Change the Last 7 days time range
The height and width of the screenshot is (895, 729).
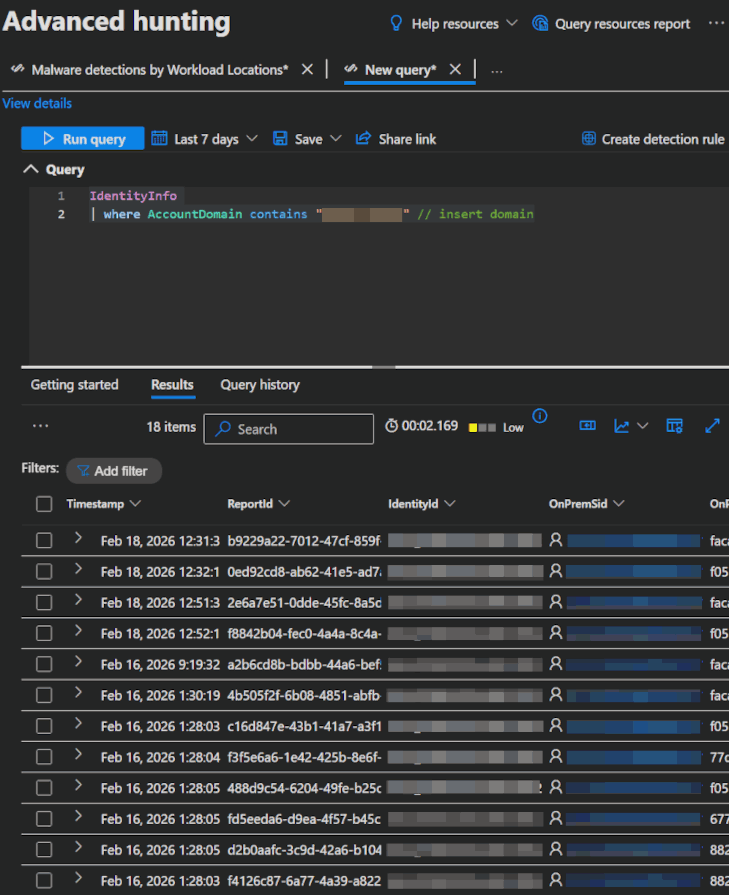click(205, 139)
